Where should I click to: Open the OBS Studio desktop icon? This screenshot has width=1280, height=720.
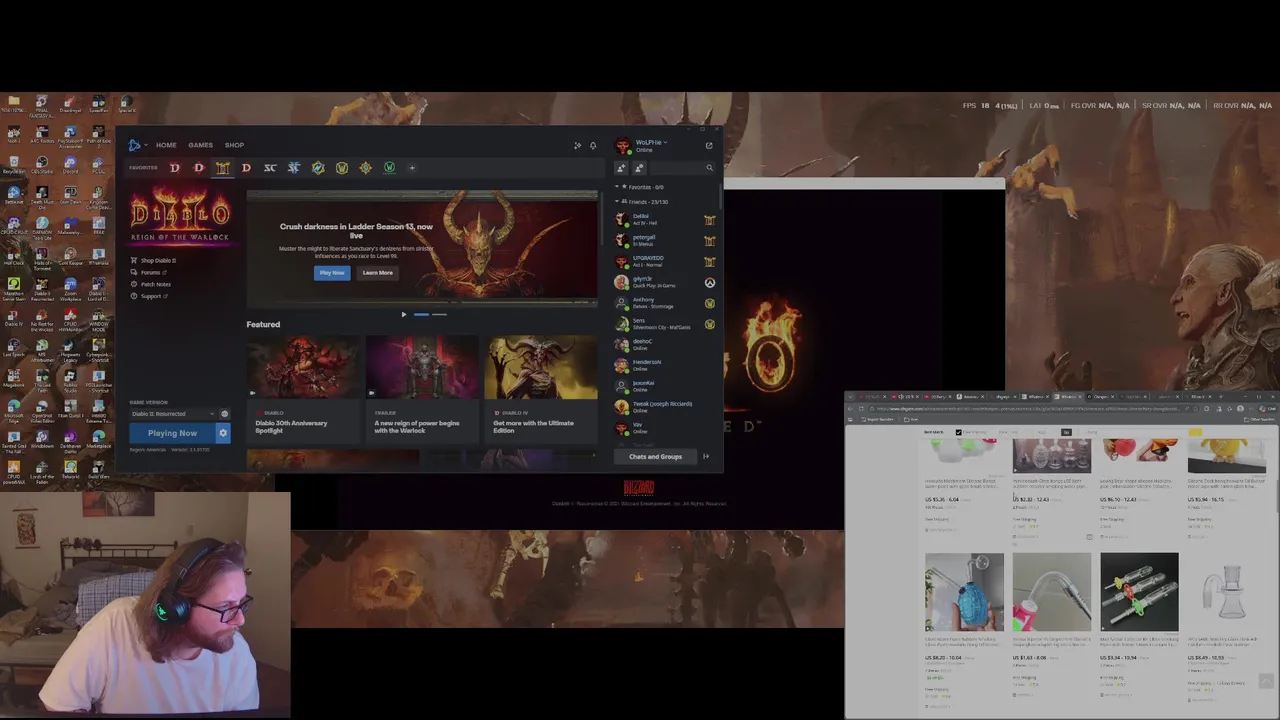click(x=42, y=166)
